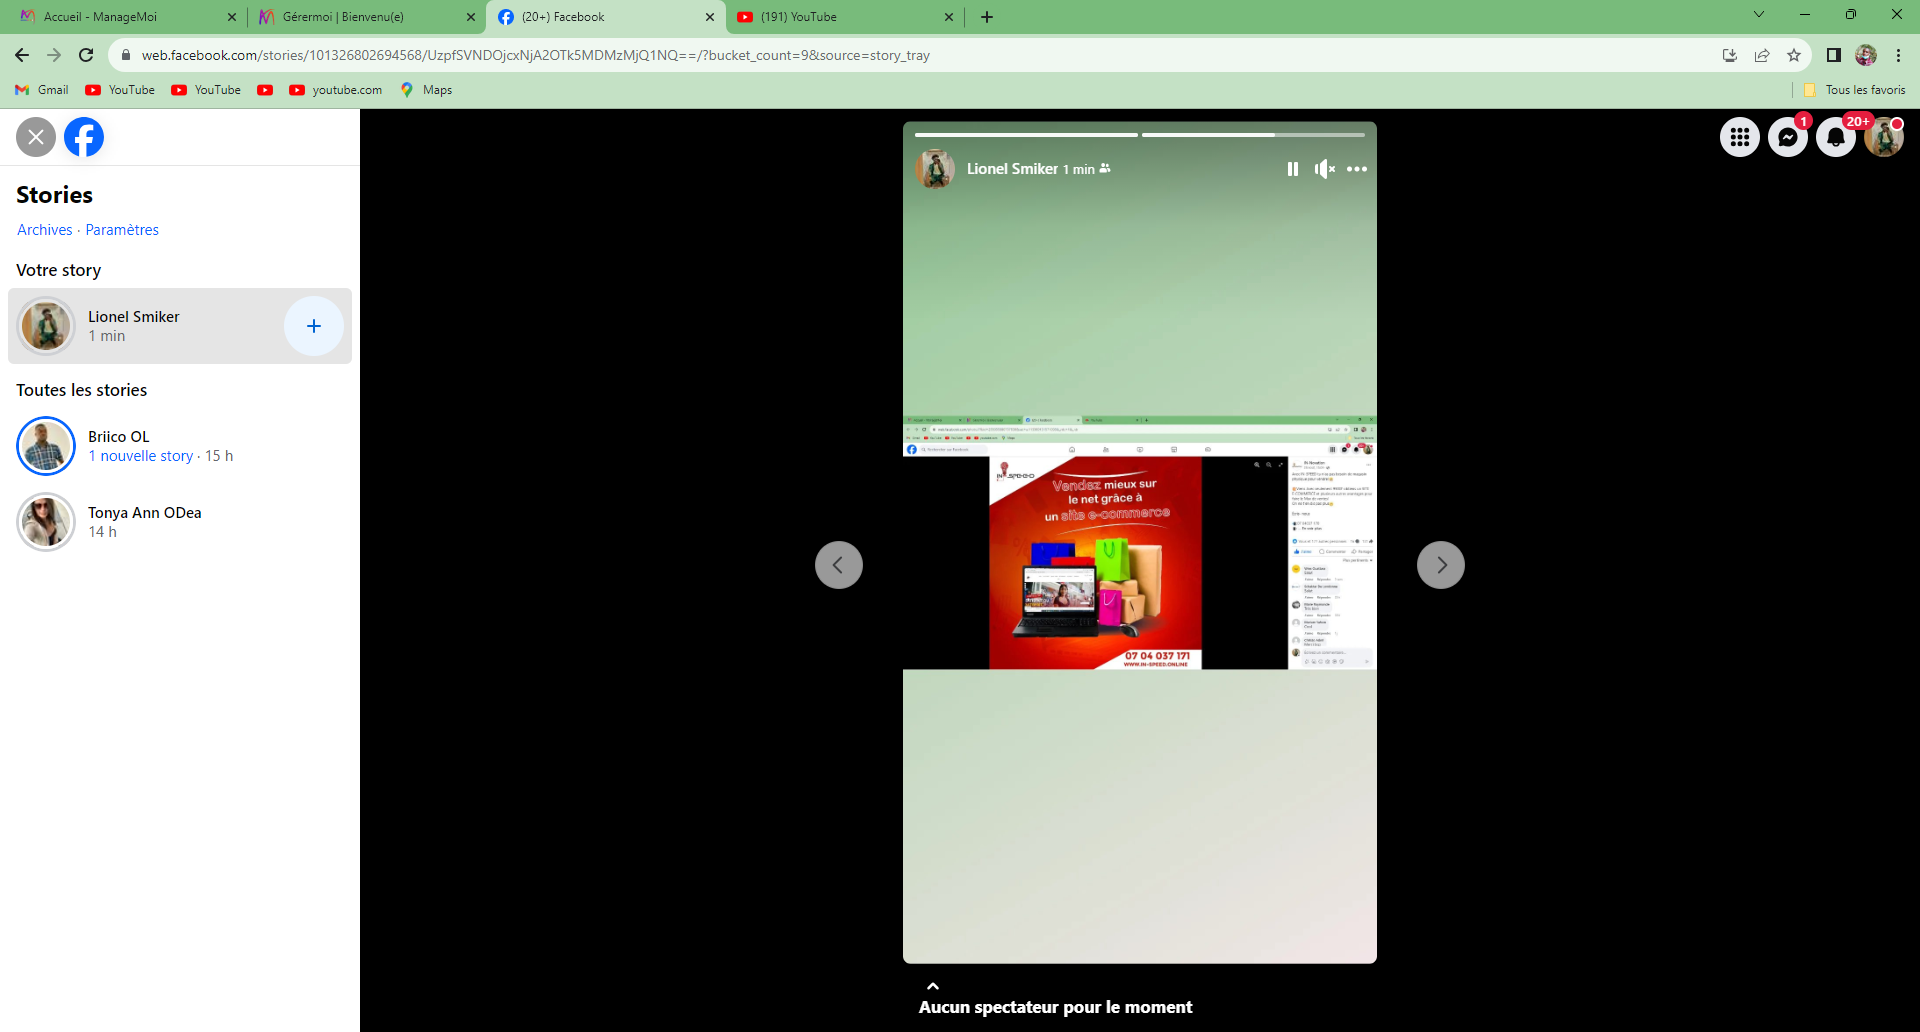Go back to previous story arrow

[x=838, y=565]
